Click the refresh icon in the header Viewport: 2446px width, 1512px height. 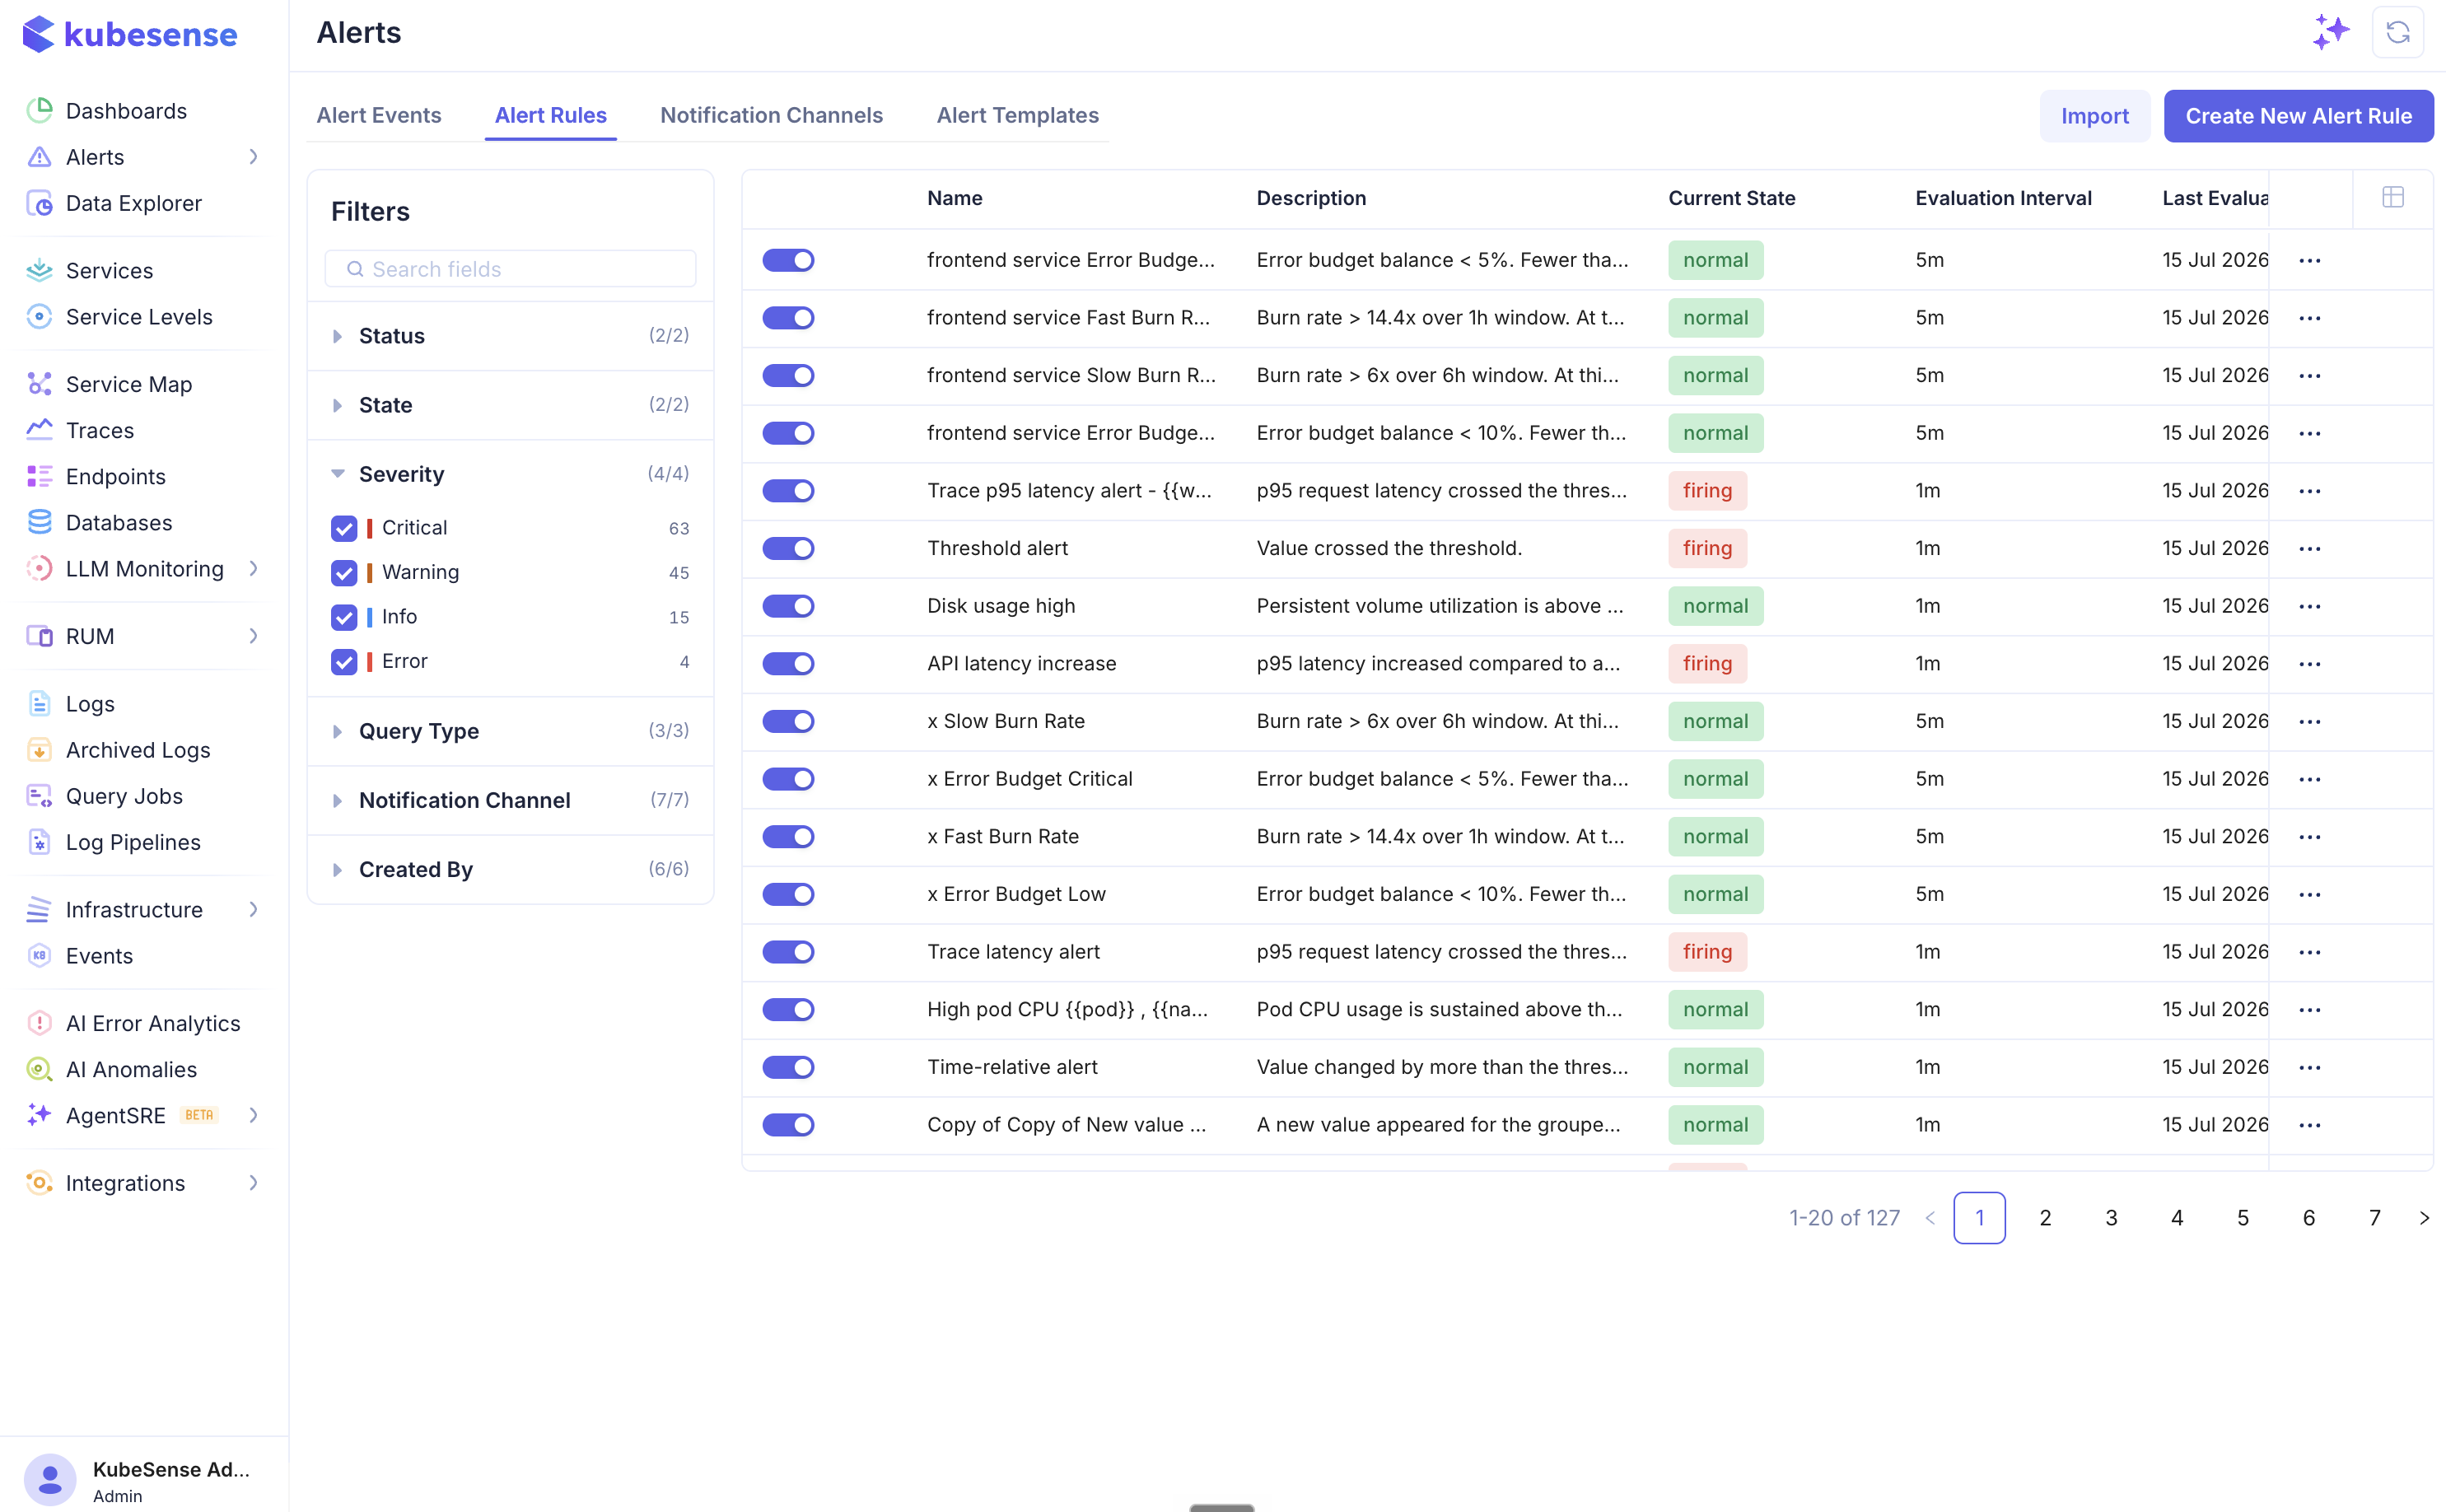coord(2397,33)
